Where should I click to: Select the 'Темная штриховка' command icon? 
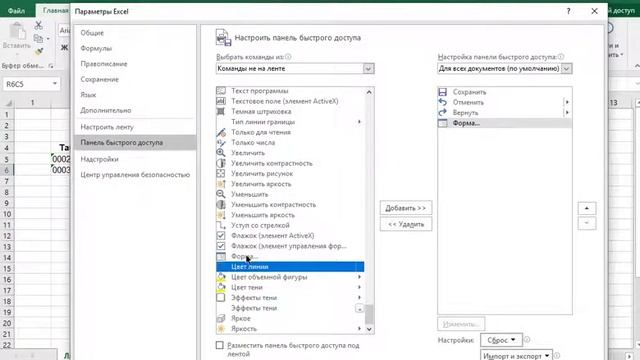(x=221, y=111)
